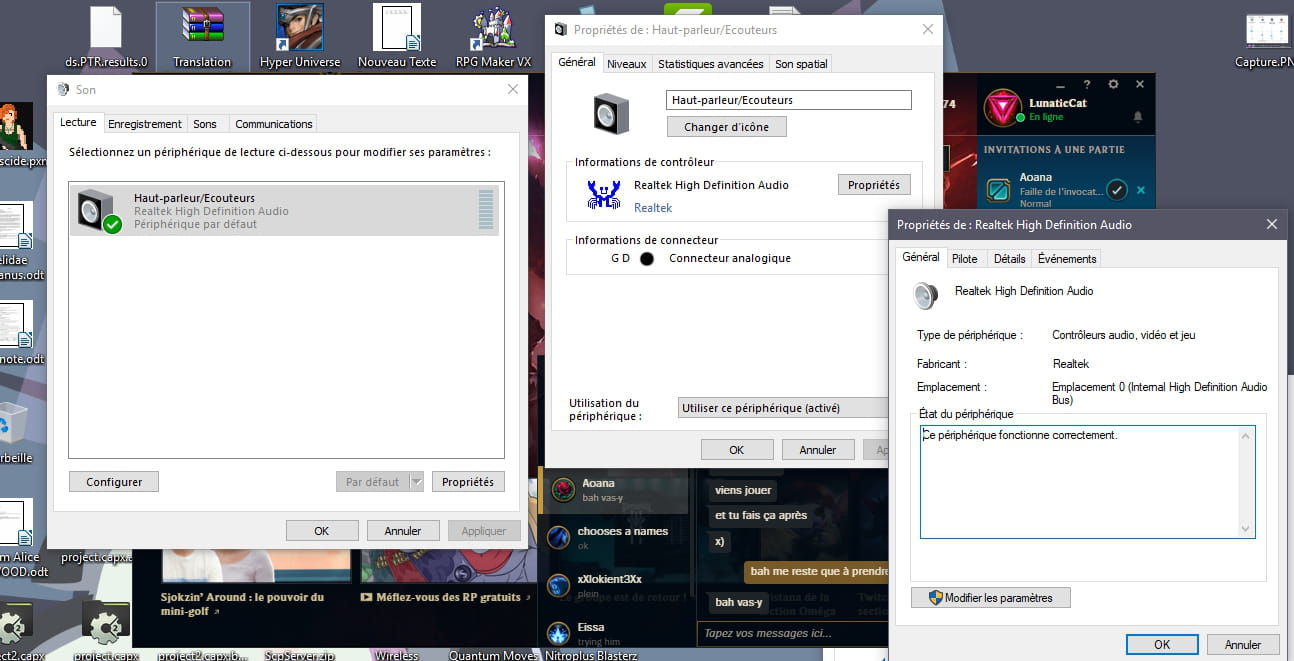Close the Son dialog window
The image size is (1294, 661).
click(513, 89)
